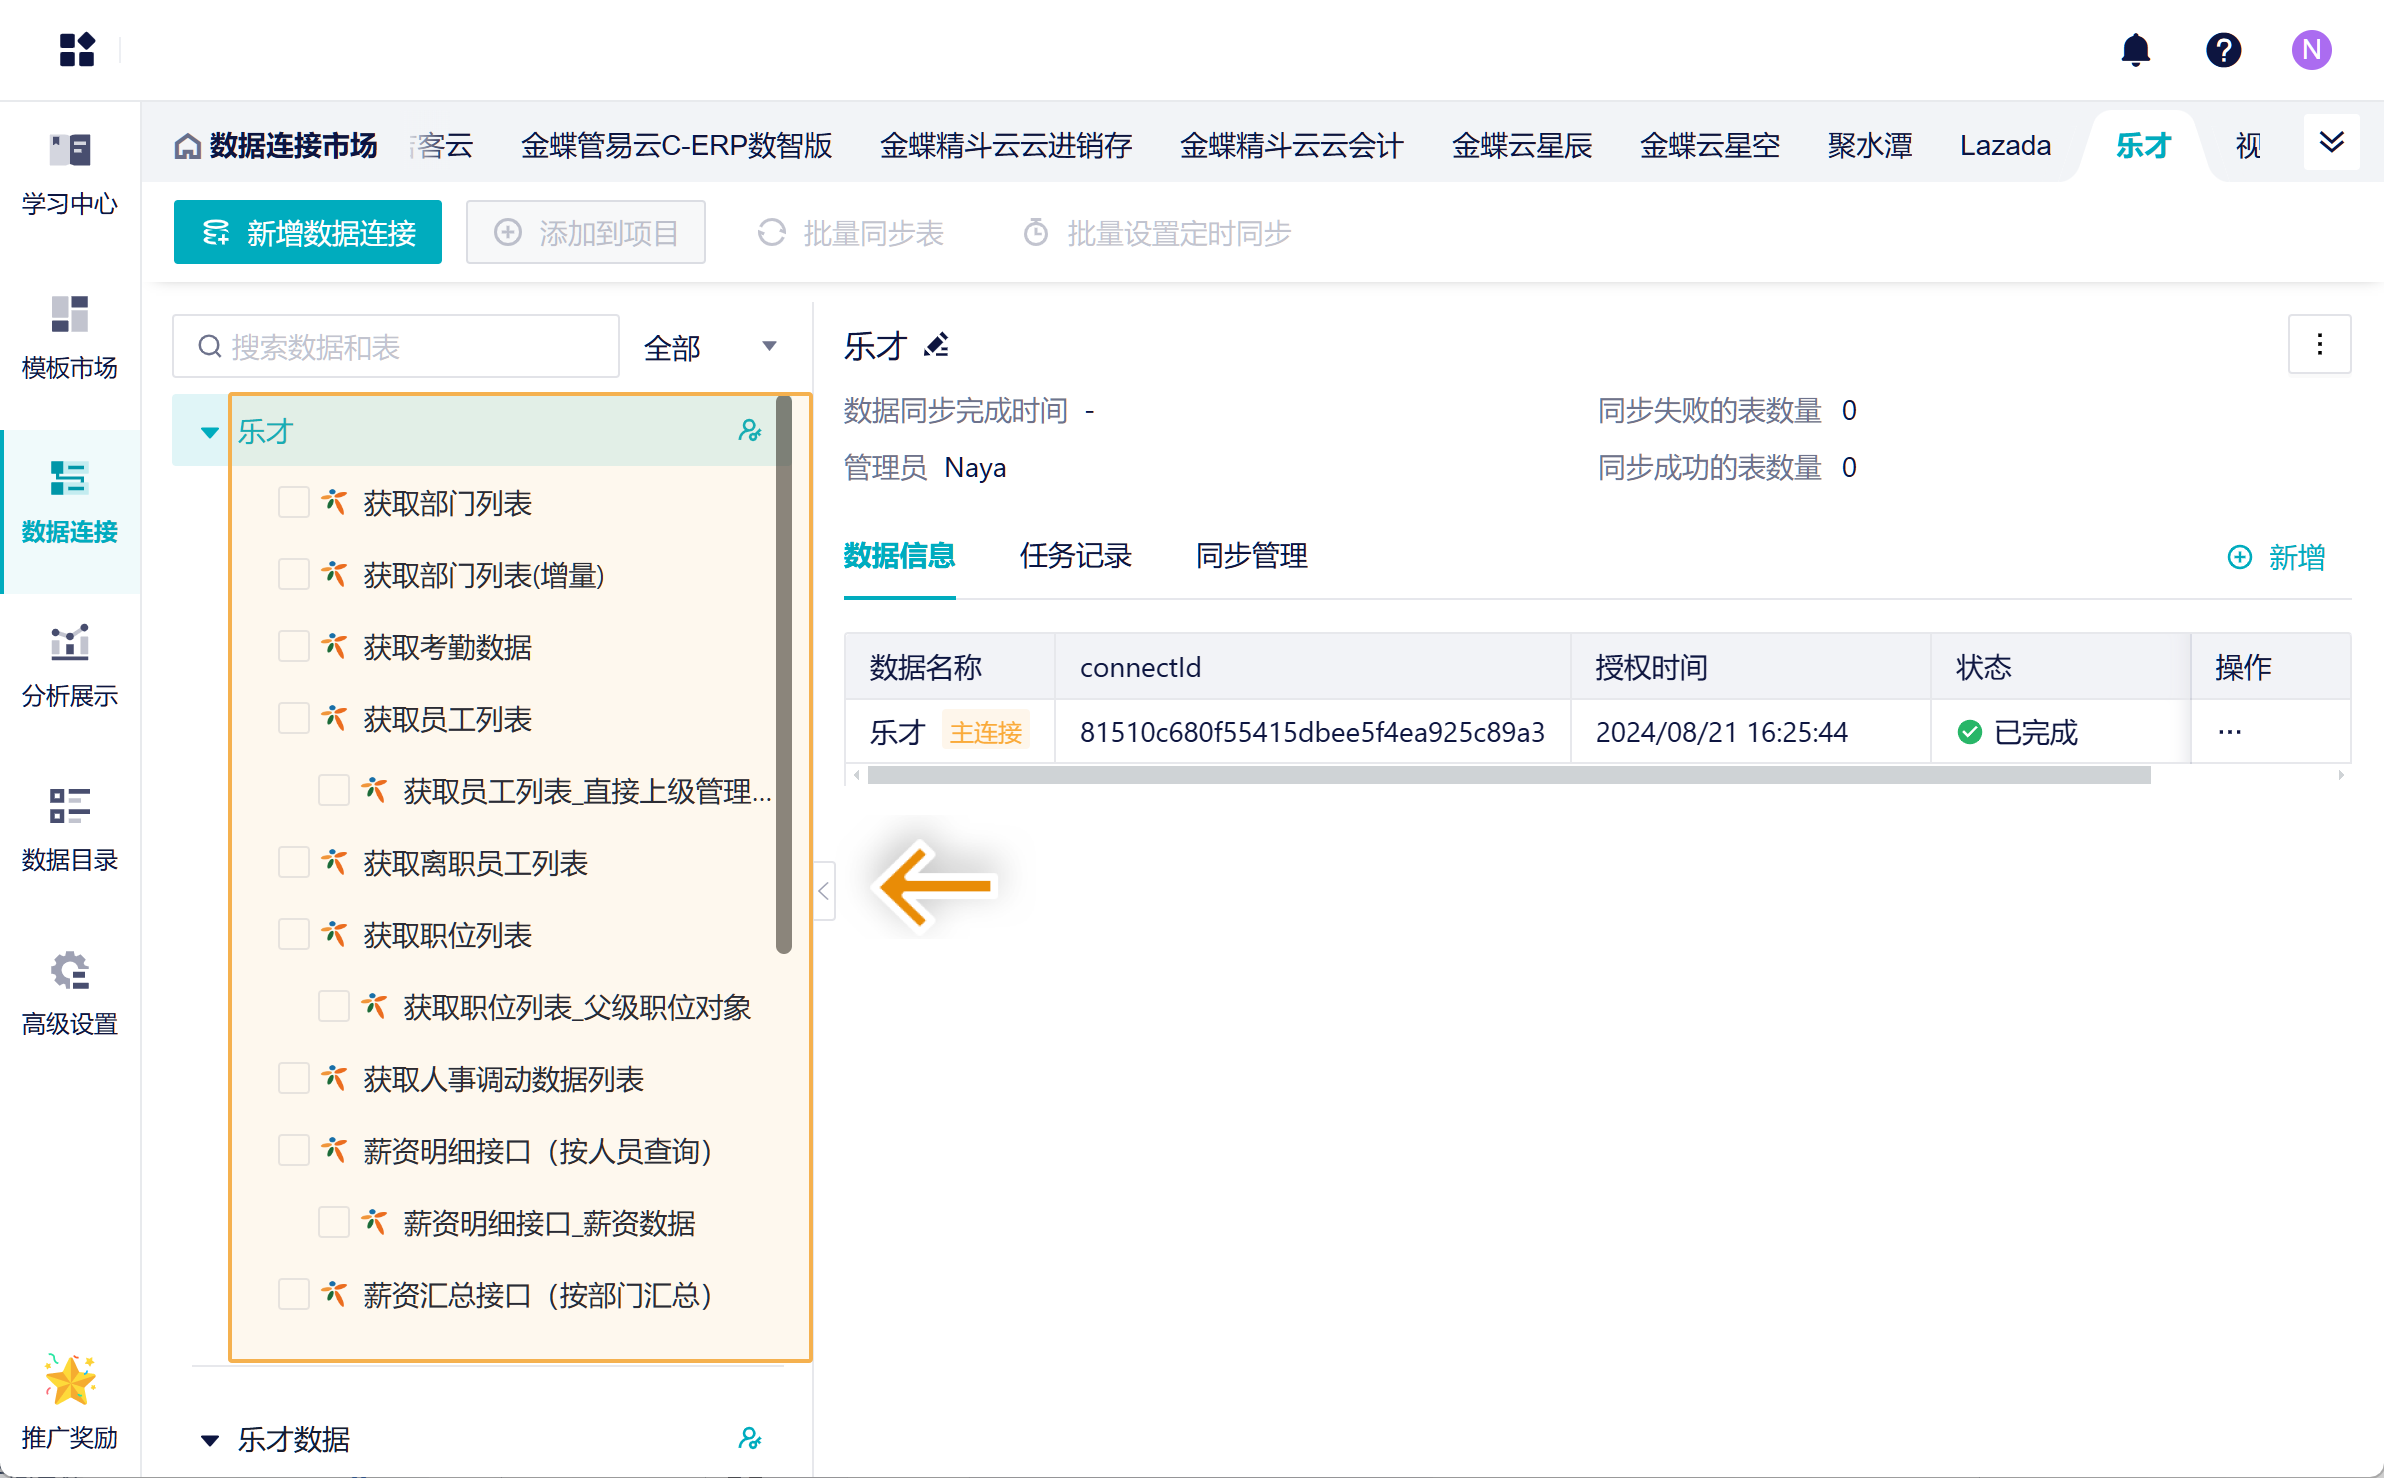Check the 获取考勤数据 checkbox
The image size is (2384, 1478).
coord(293,647)
